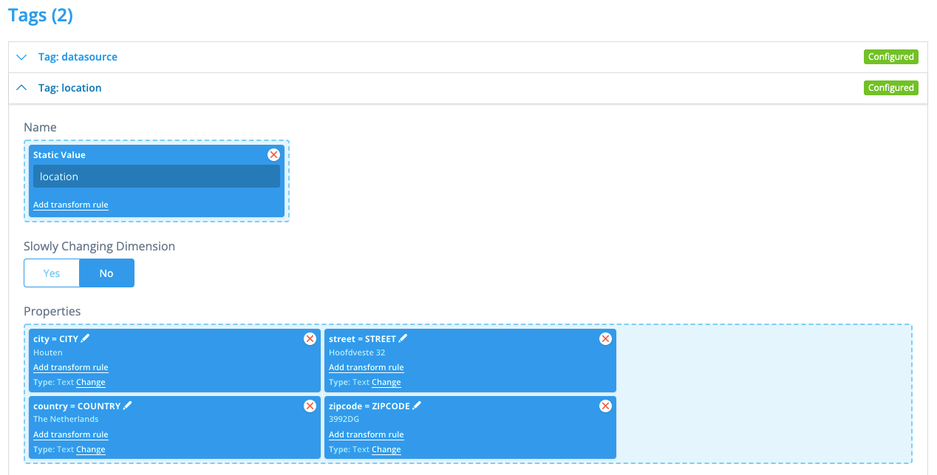The image size is (937, 475).
Task: Edit the country = COUNTRY property name
Action: point(128,406)
